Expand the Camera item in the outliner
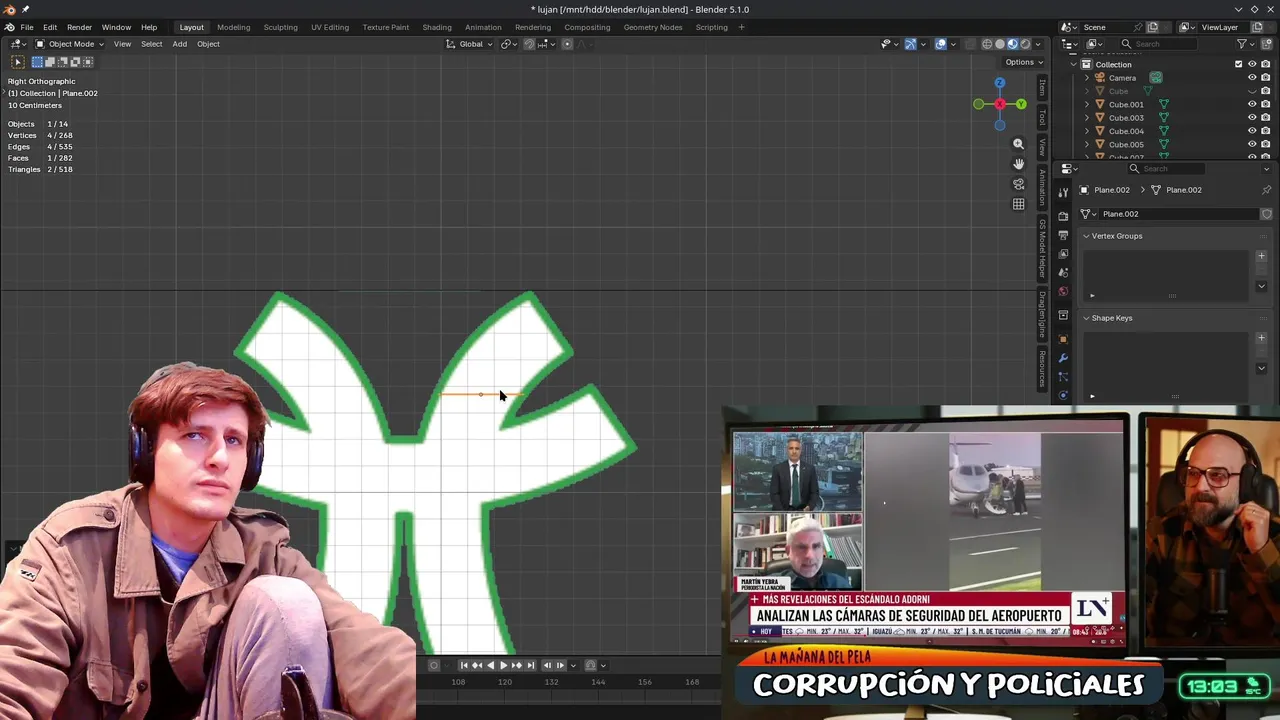This screenshot has height=720, width=1280. click(1087, 78)
